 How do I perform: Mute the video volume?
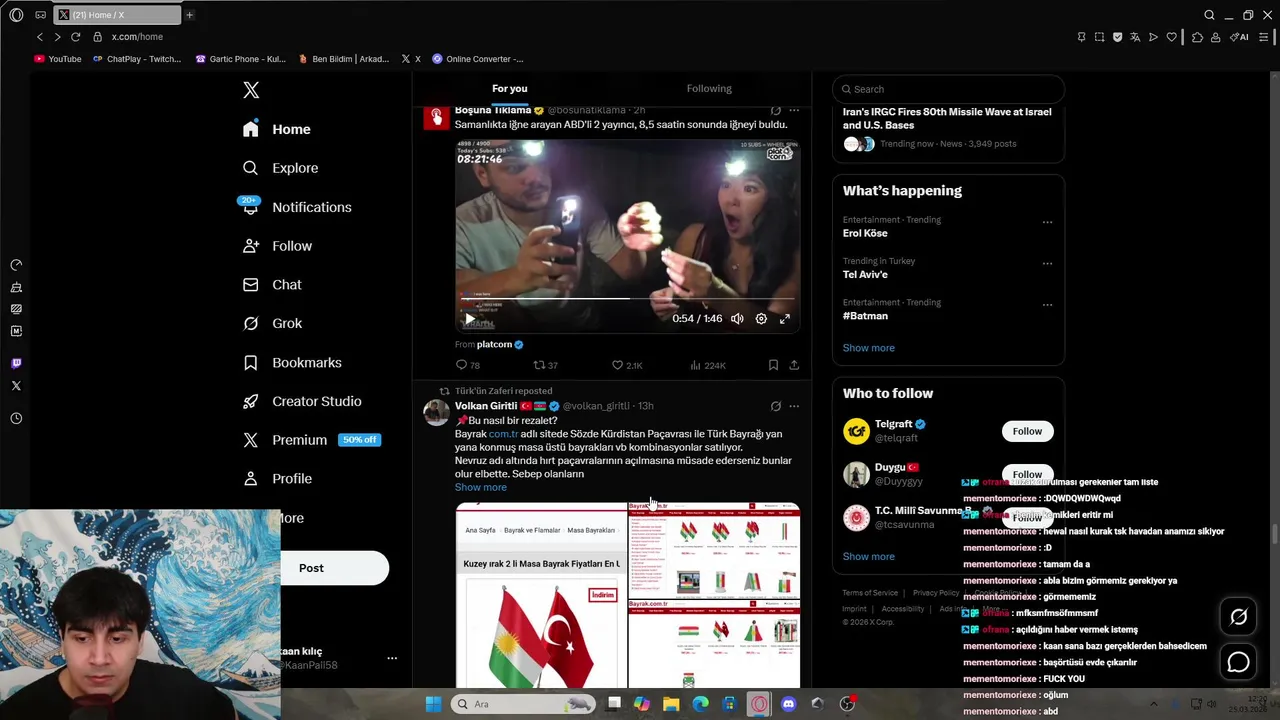[x=737, y=319]
